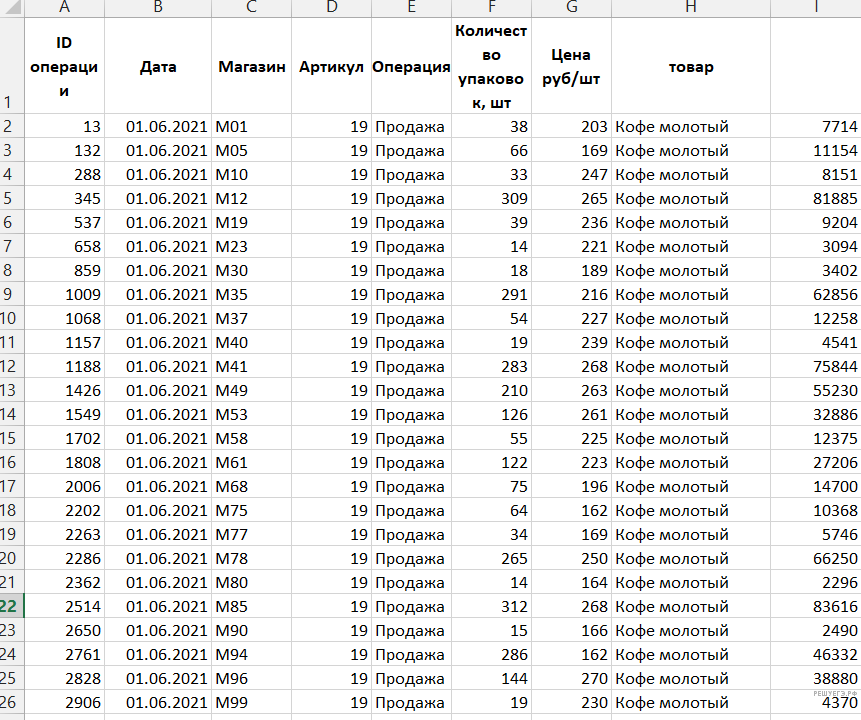
Task: Click the "Цена руб/шт" header cell
Action: click(571, 67)
